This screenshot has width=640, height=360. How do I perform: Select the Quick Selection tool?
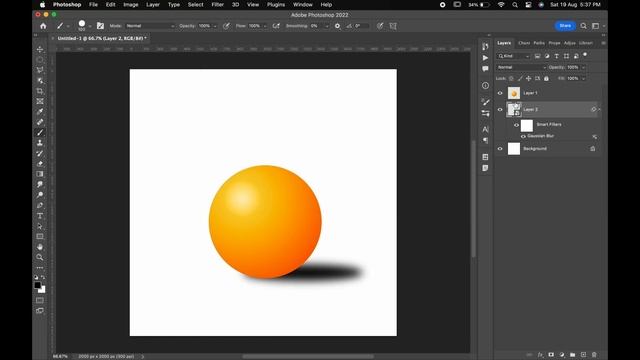point(40,80)
